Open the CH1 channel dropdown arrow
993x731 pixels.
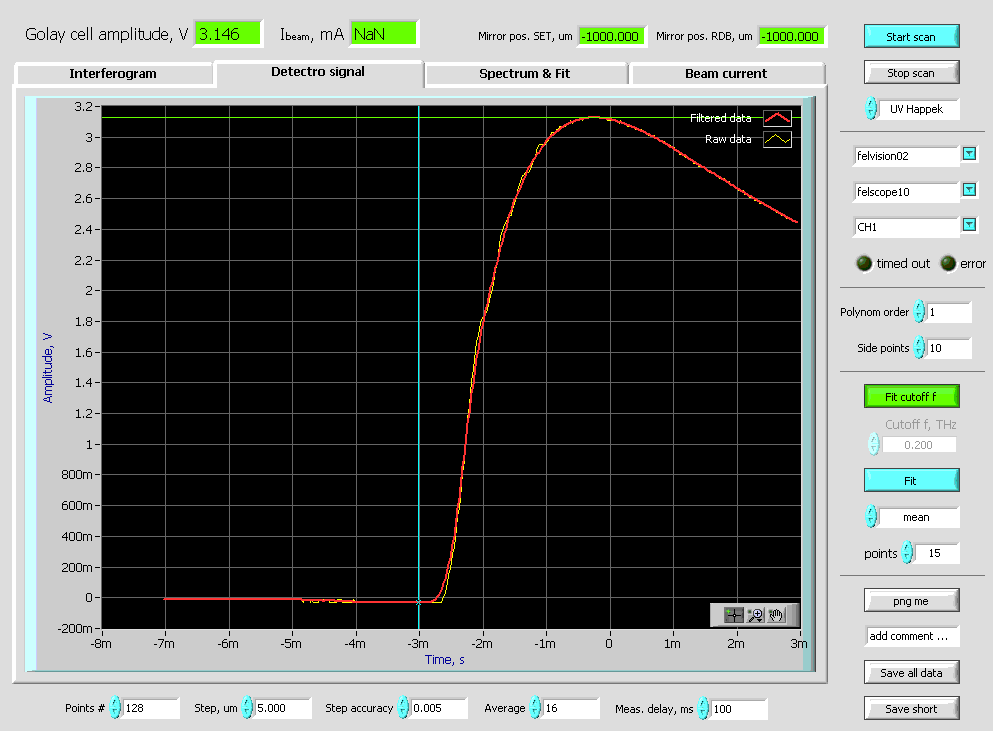pyautogui.click(x=969, y=225)
